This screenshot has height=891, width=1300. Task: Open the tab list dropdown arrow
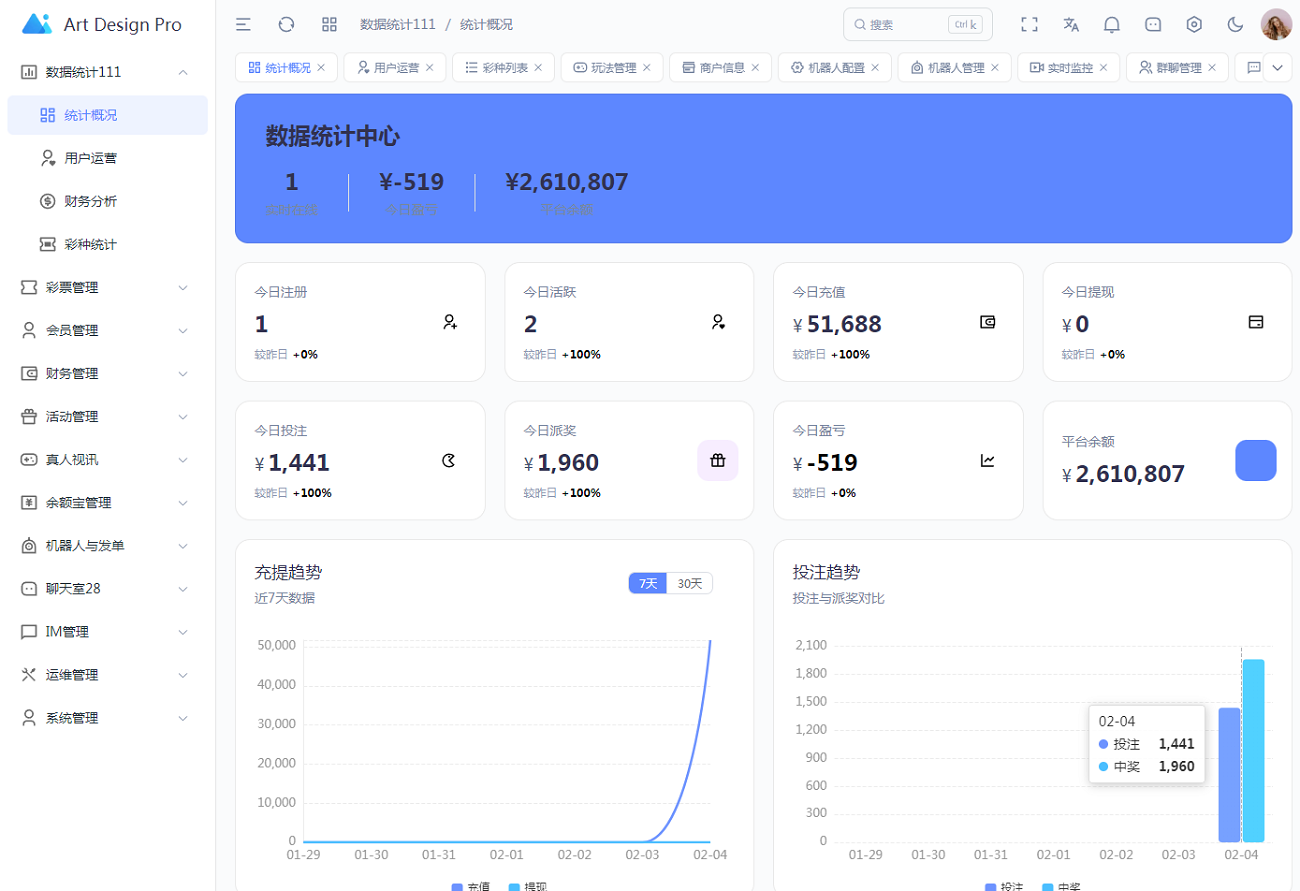point(1277,67)
